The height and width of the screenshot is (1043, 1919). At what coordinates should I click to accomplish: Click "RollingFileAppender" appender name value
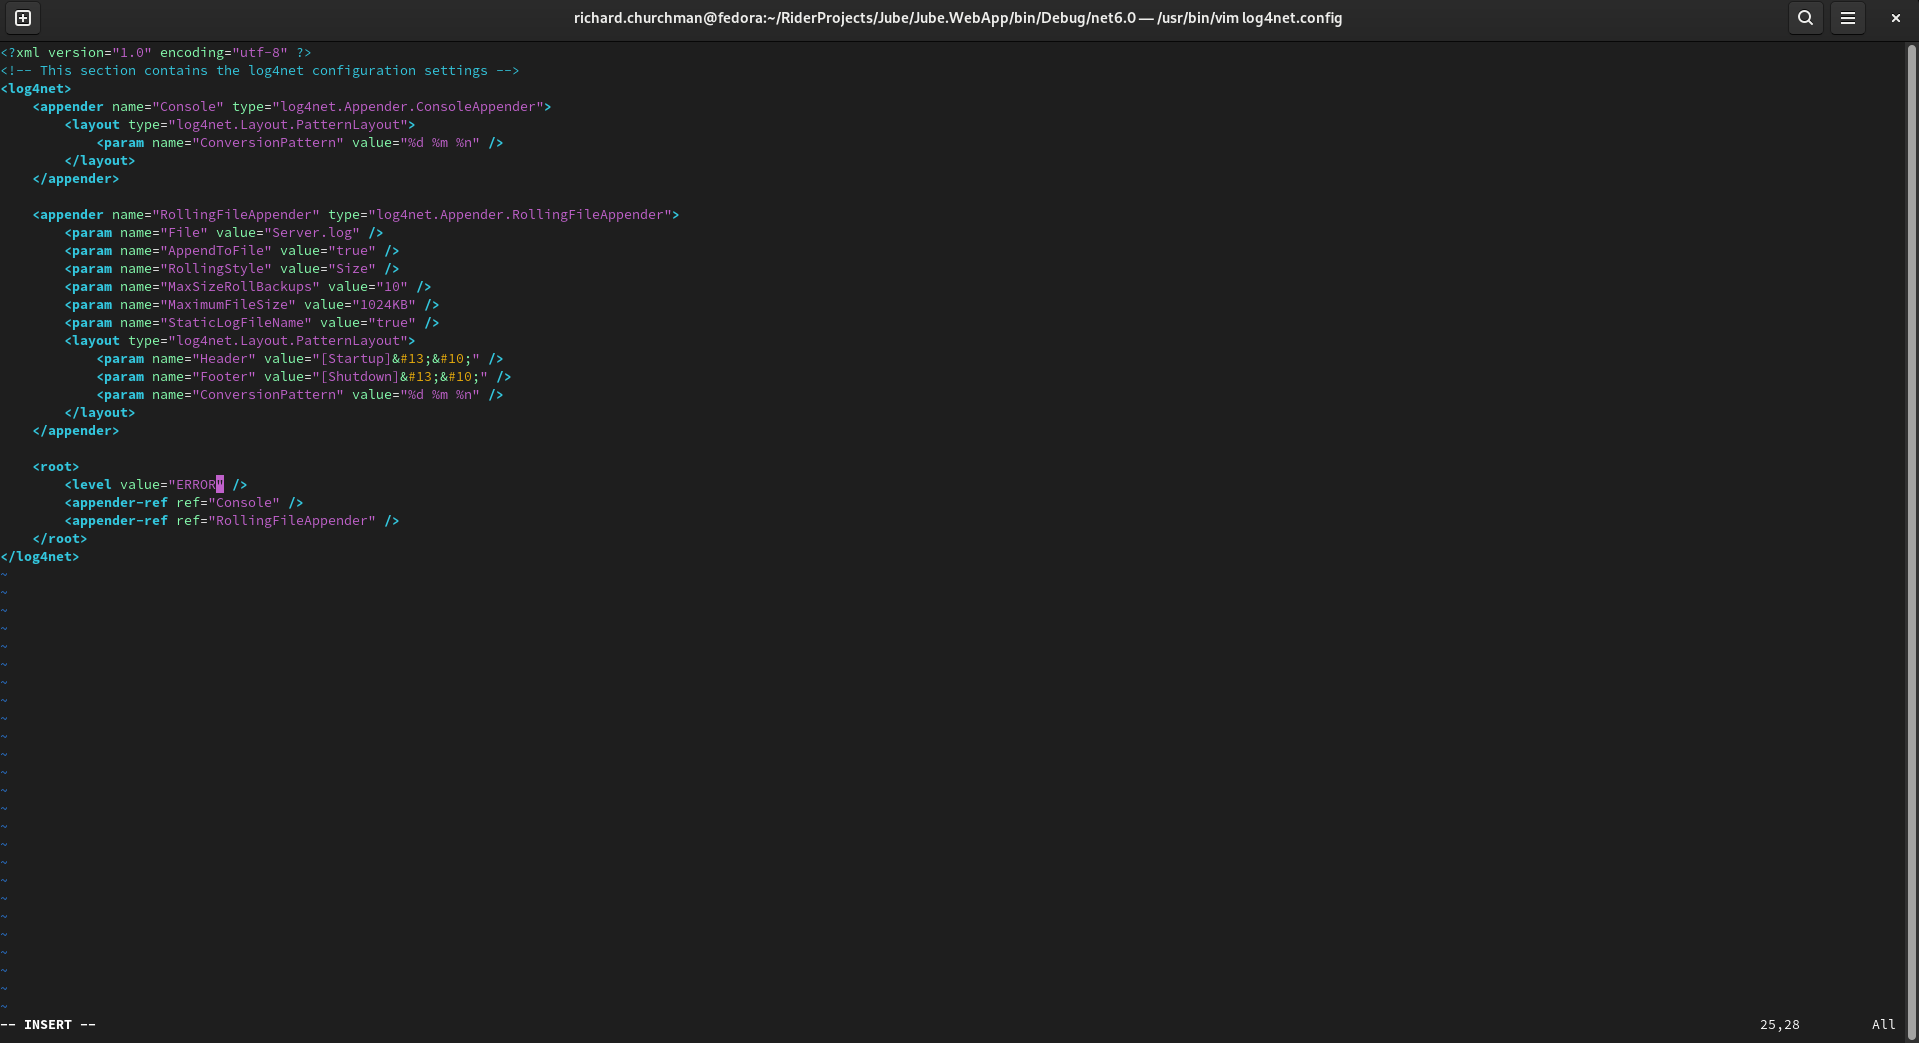click(236, 214)
